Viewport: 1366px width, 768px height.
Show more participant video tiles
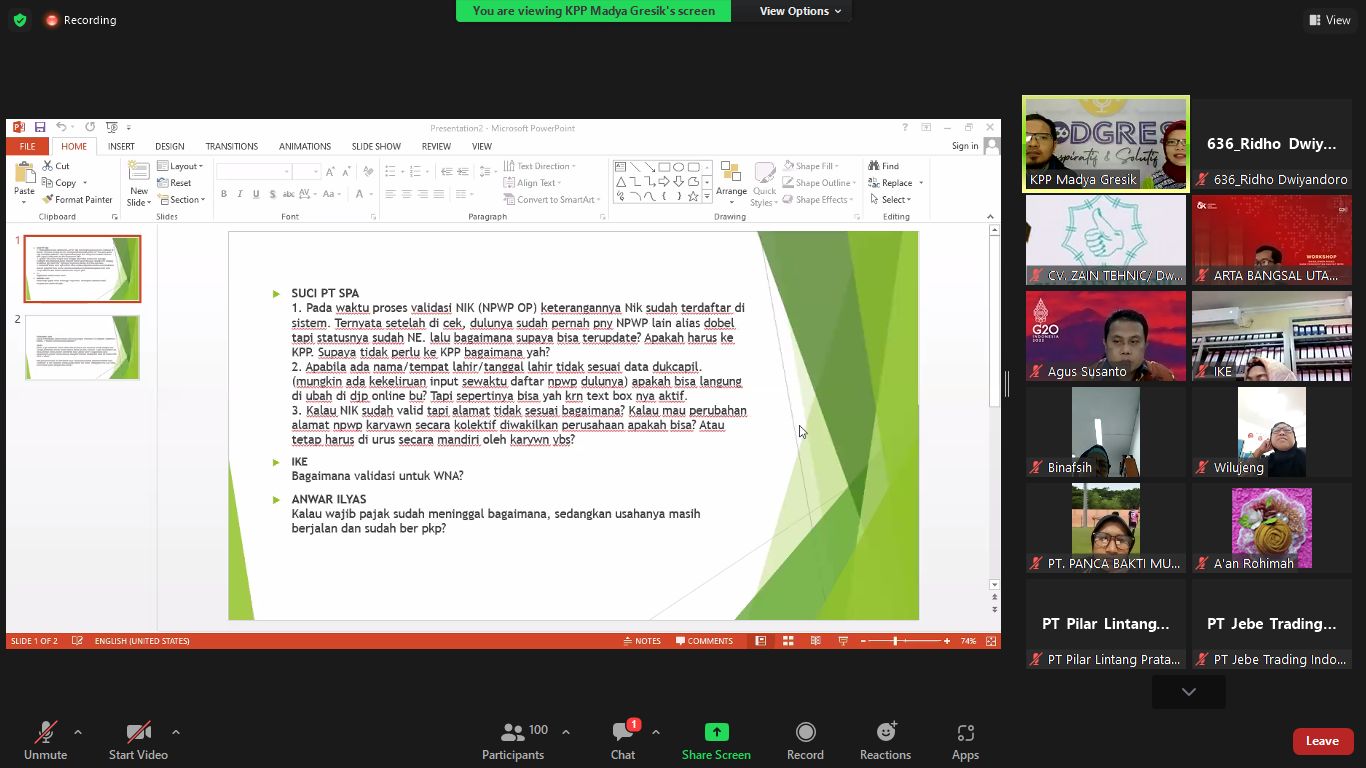[1188, 692]
